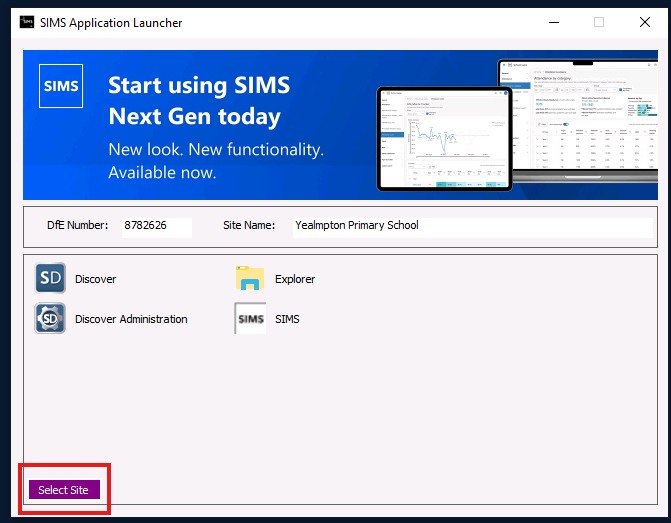671x523 pixels.
Task: Click the Start using SIMS Next Gen banner headline
Action: [199, 101]
